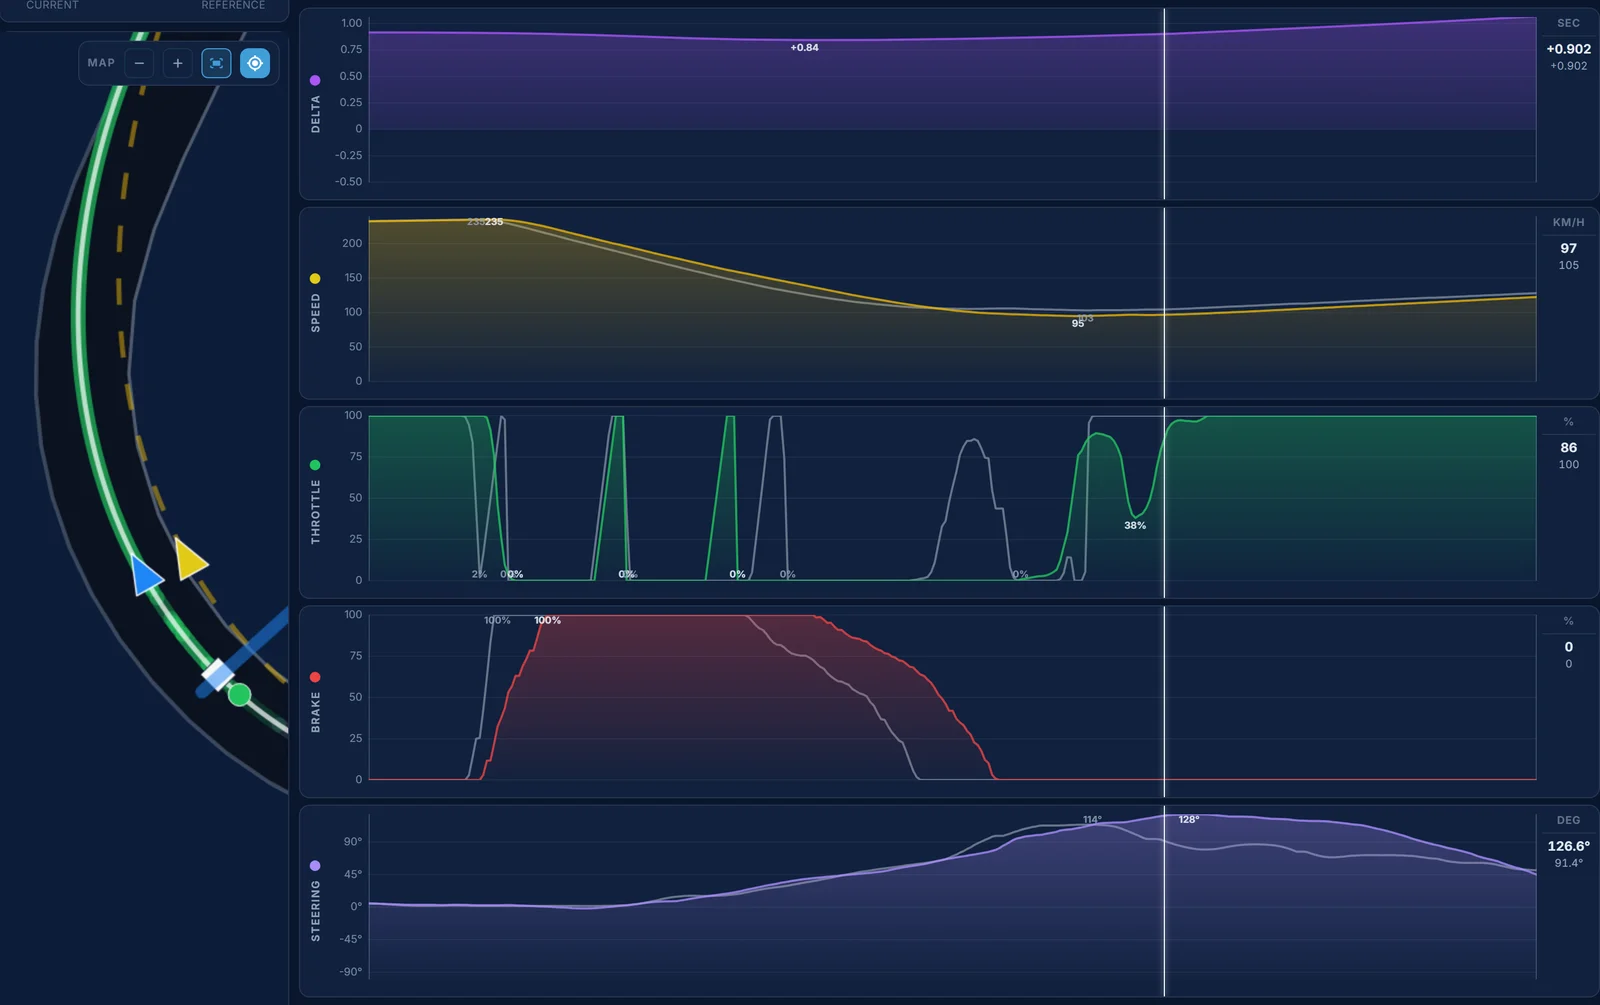The height and width of the screenshot is (1005, 1600).
Task: Click the +0.84 delta label on chart
Action: pyautogui.click(x=804, y=47)
